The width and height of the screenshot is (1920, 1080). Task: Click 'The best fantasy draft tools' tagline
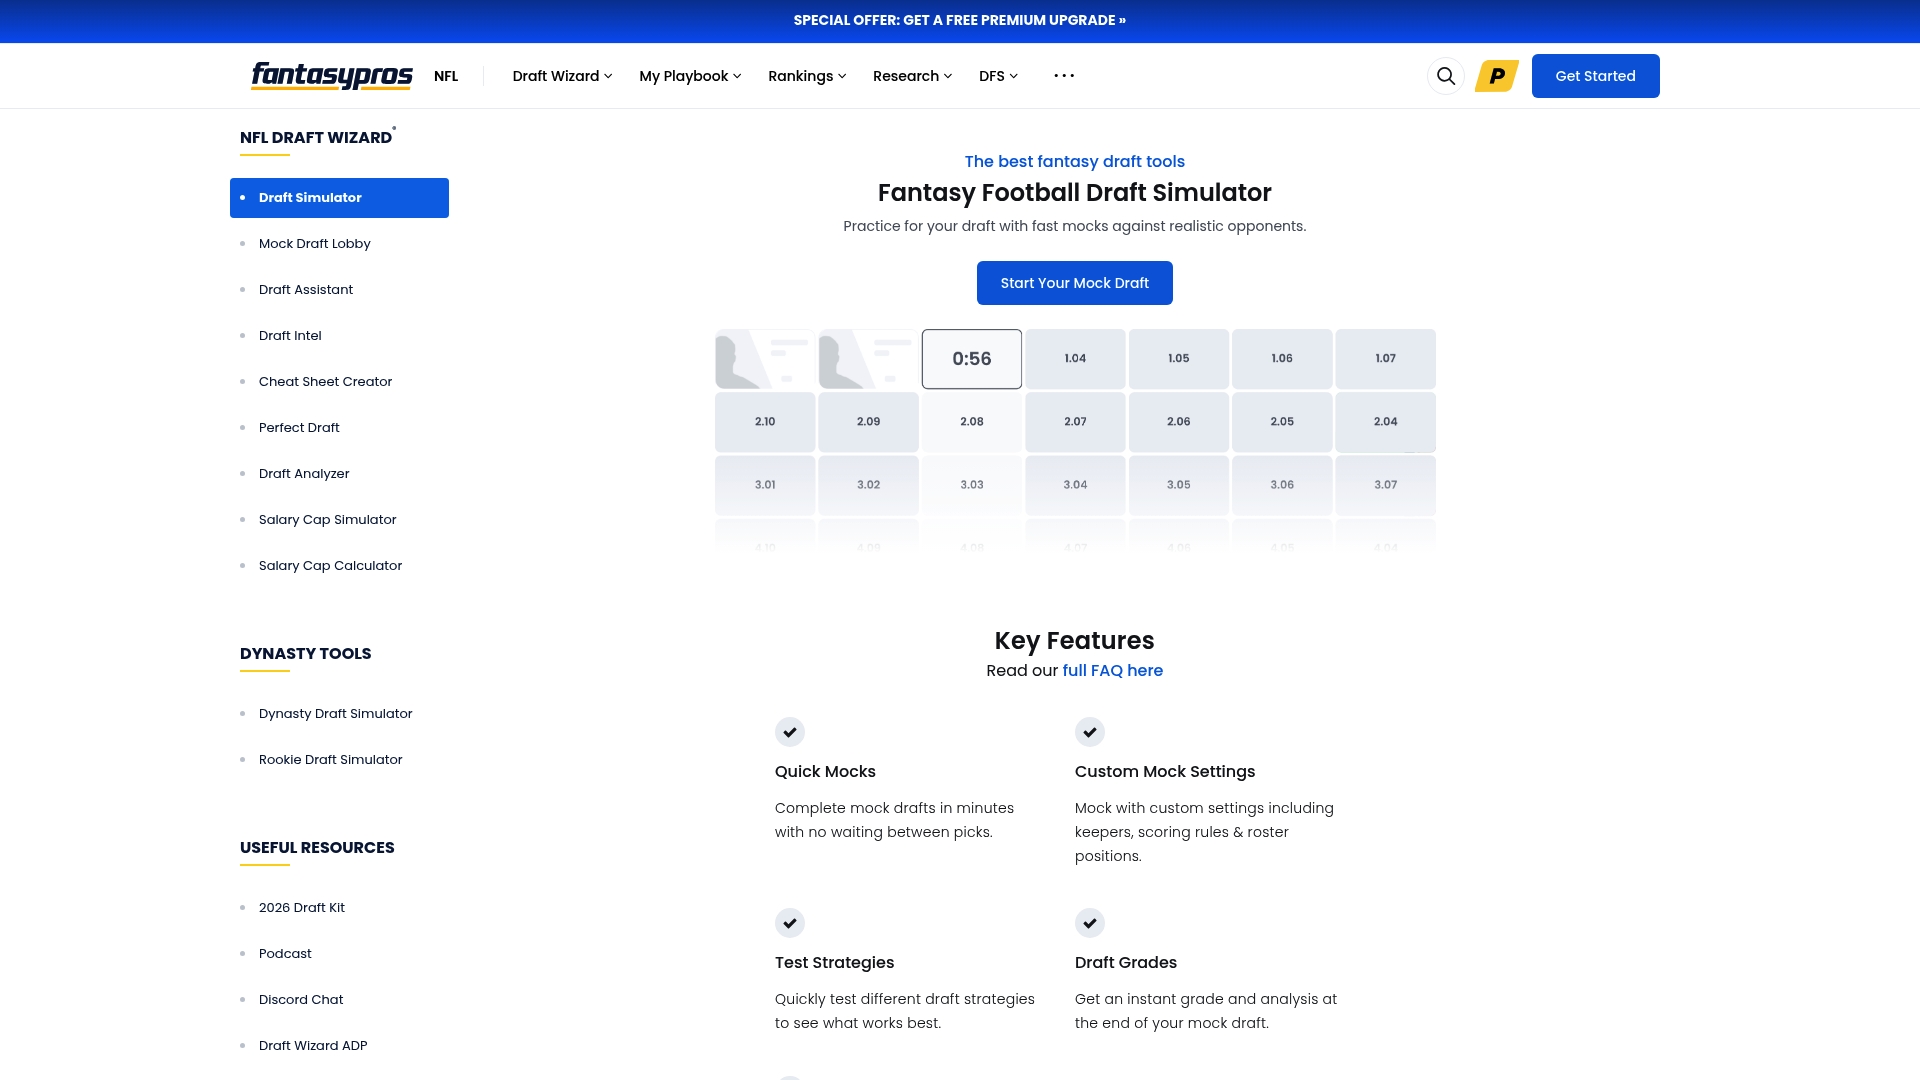1074,162
